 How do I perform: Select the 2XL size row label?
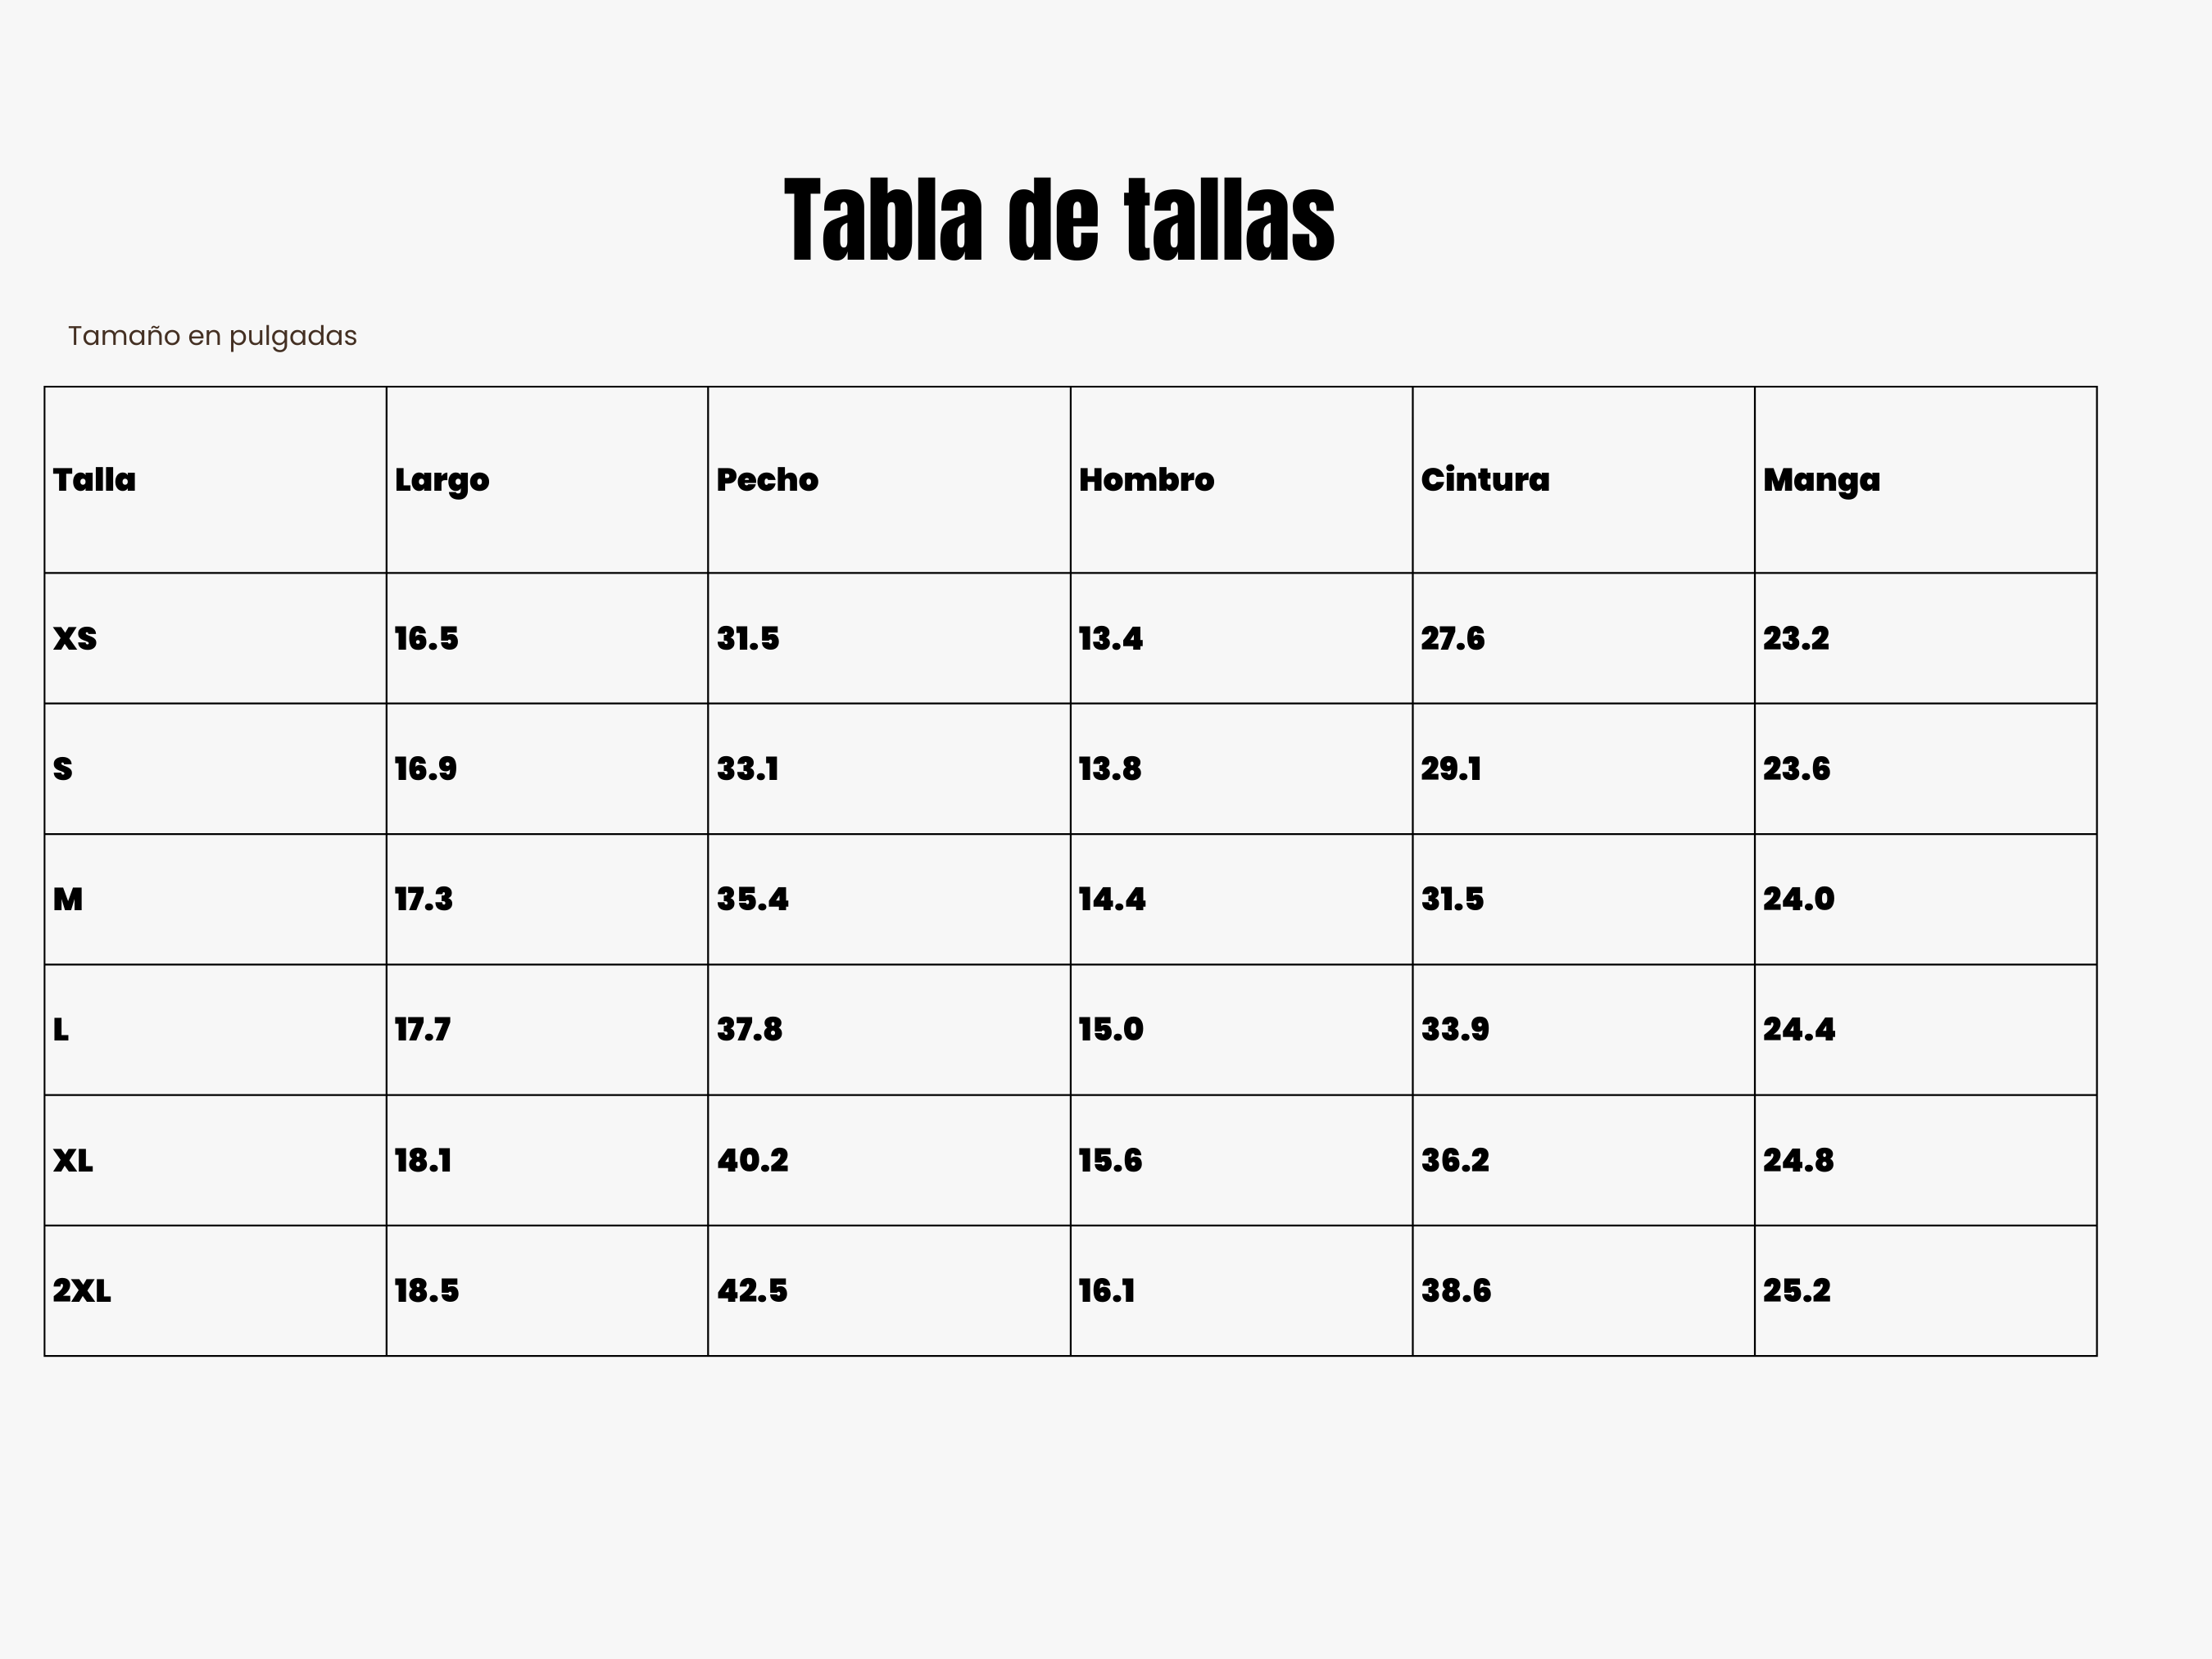(82, 1291)
